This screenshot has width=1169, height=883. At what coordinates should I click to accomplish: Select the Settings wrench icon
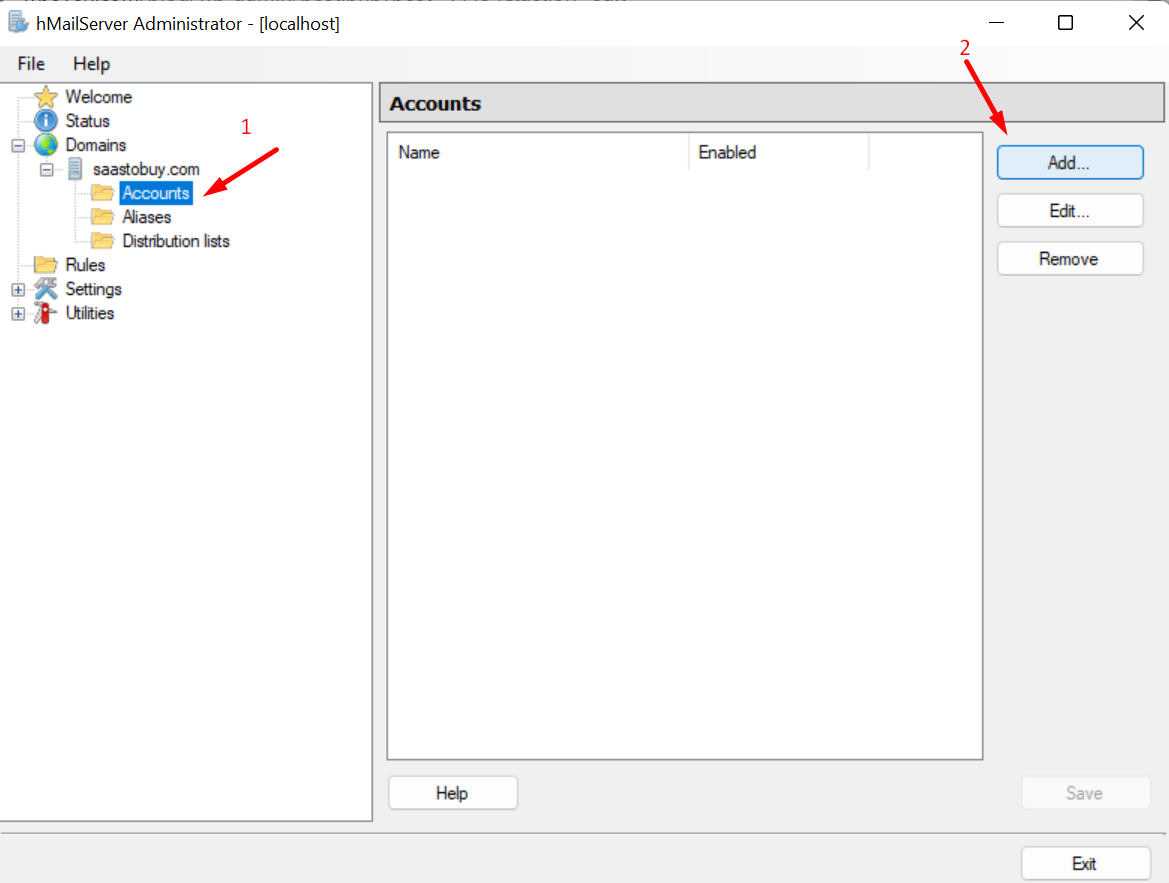coord(46,288)
